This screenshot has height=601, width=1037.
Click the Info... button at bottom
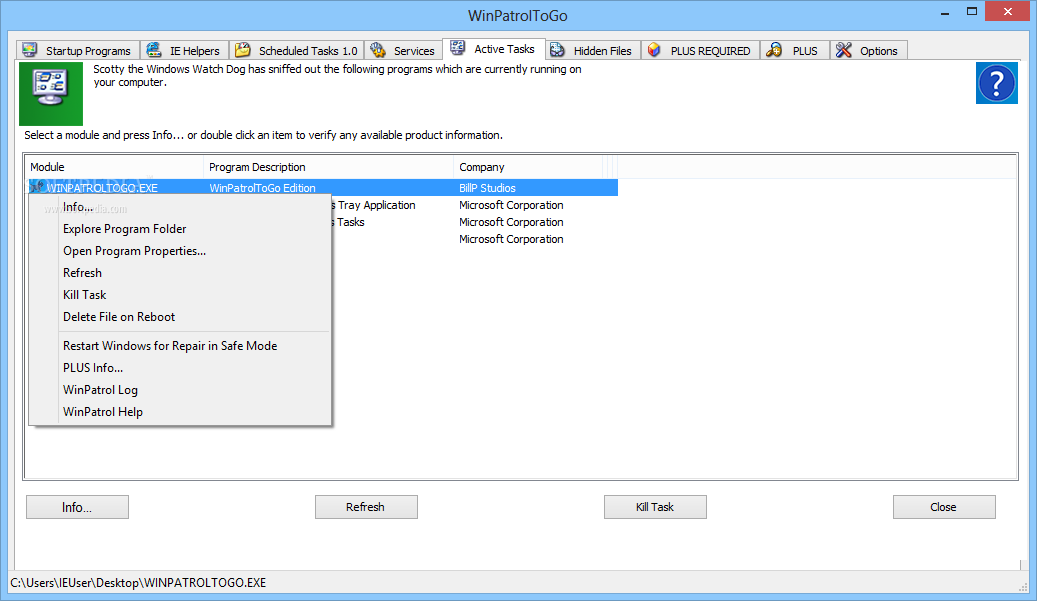(77, 507)
